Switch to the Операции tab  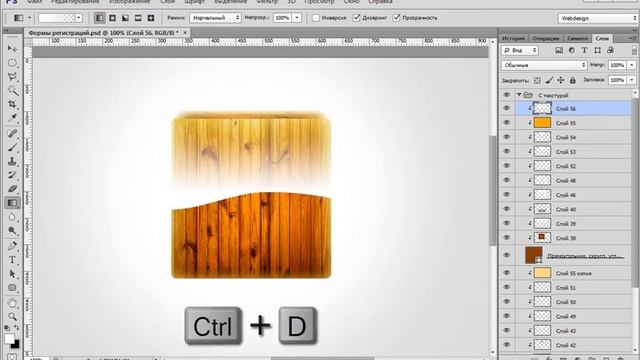tap(545, 38)
